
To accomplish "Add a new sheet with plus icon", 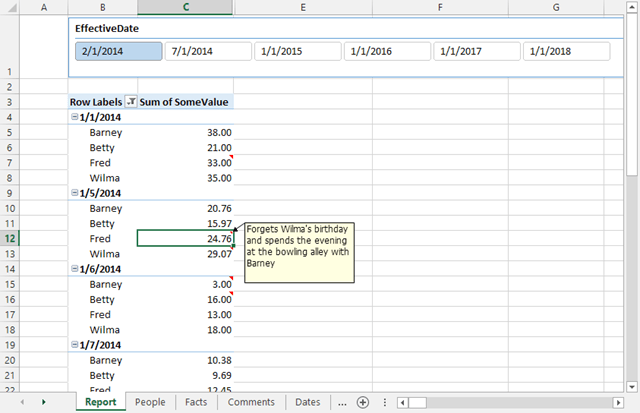I will tap(363, 402).
